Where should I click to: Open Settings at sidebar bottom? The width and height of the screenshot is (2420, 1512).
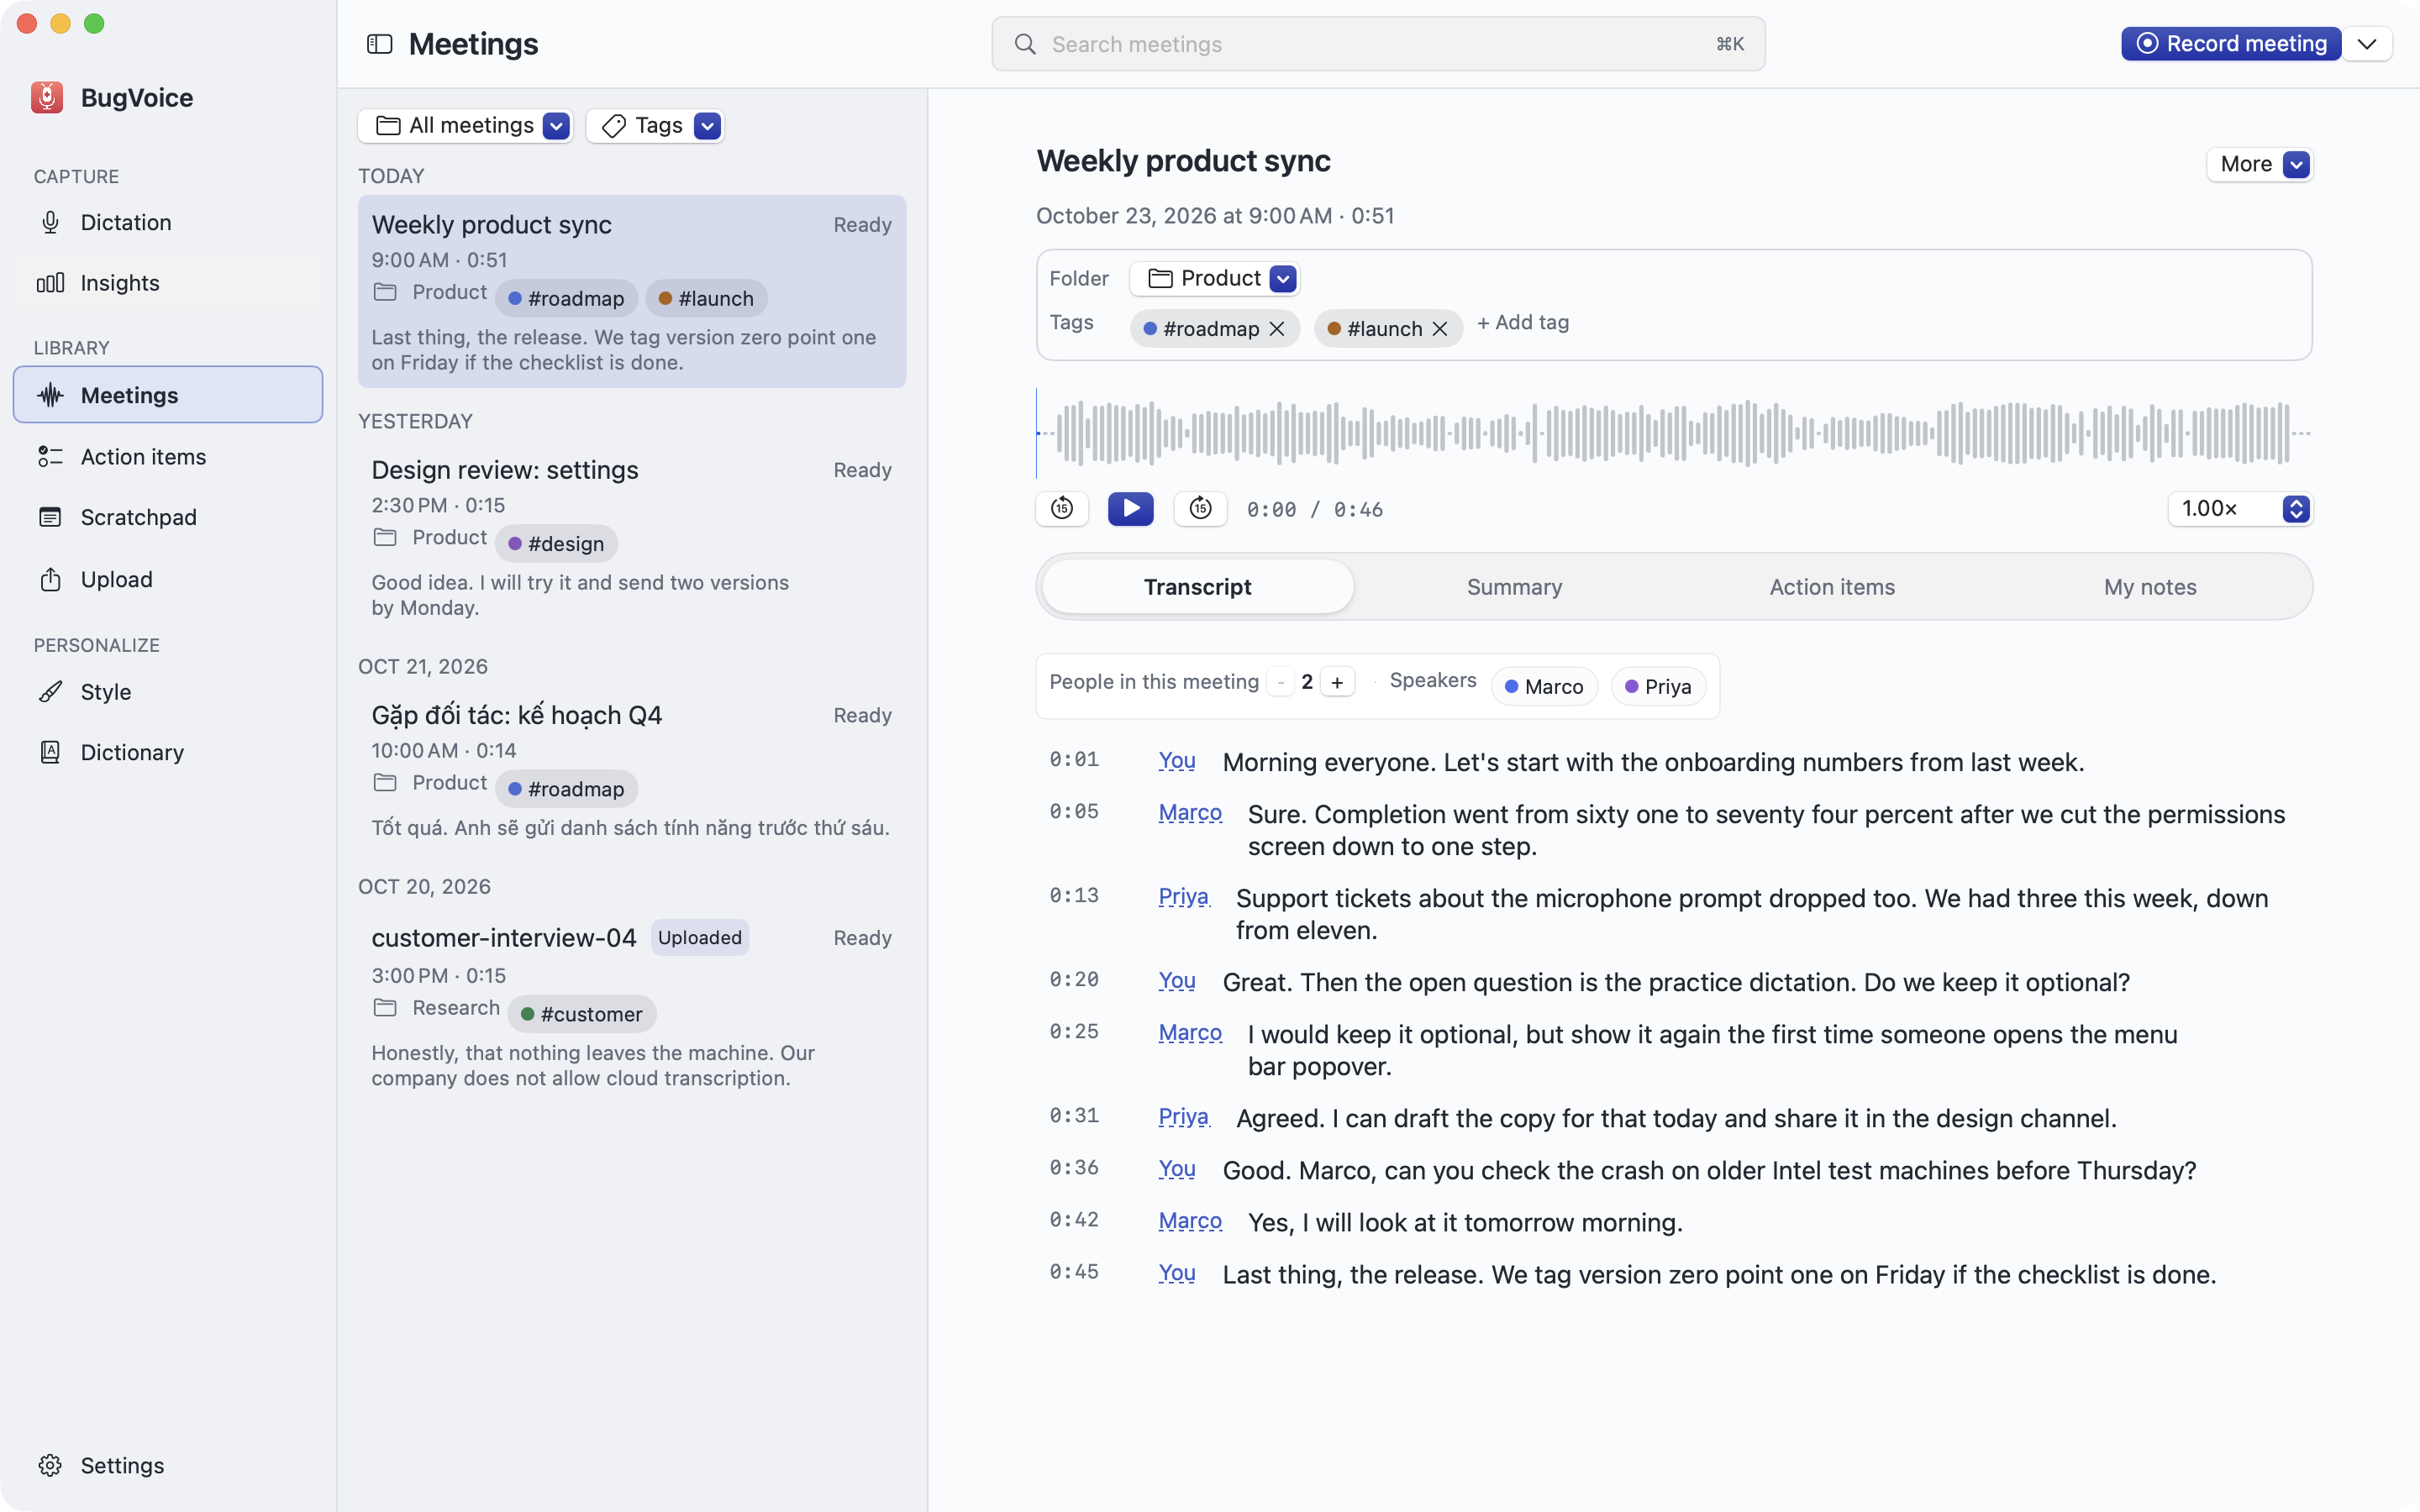pyautogui.click(x=168, y=1465)
